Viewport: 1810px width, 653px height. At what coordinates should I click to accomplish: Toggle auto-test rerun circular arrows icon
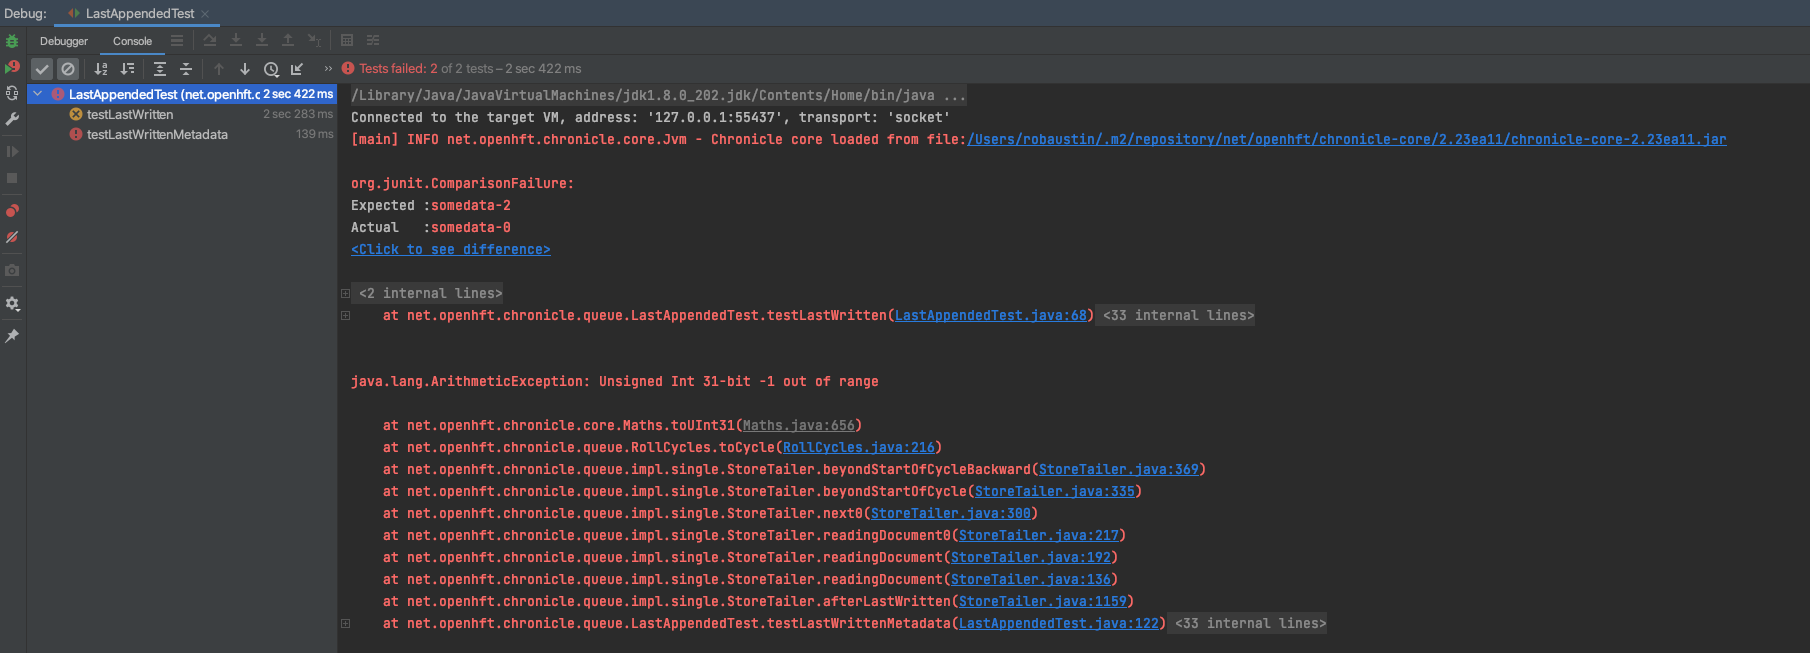(12, 93)
